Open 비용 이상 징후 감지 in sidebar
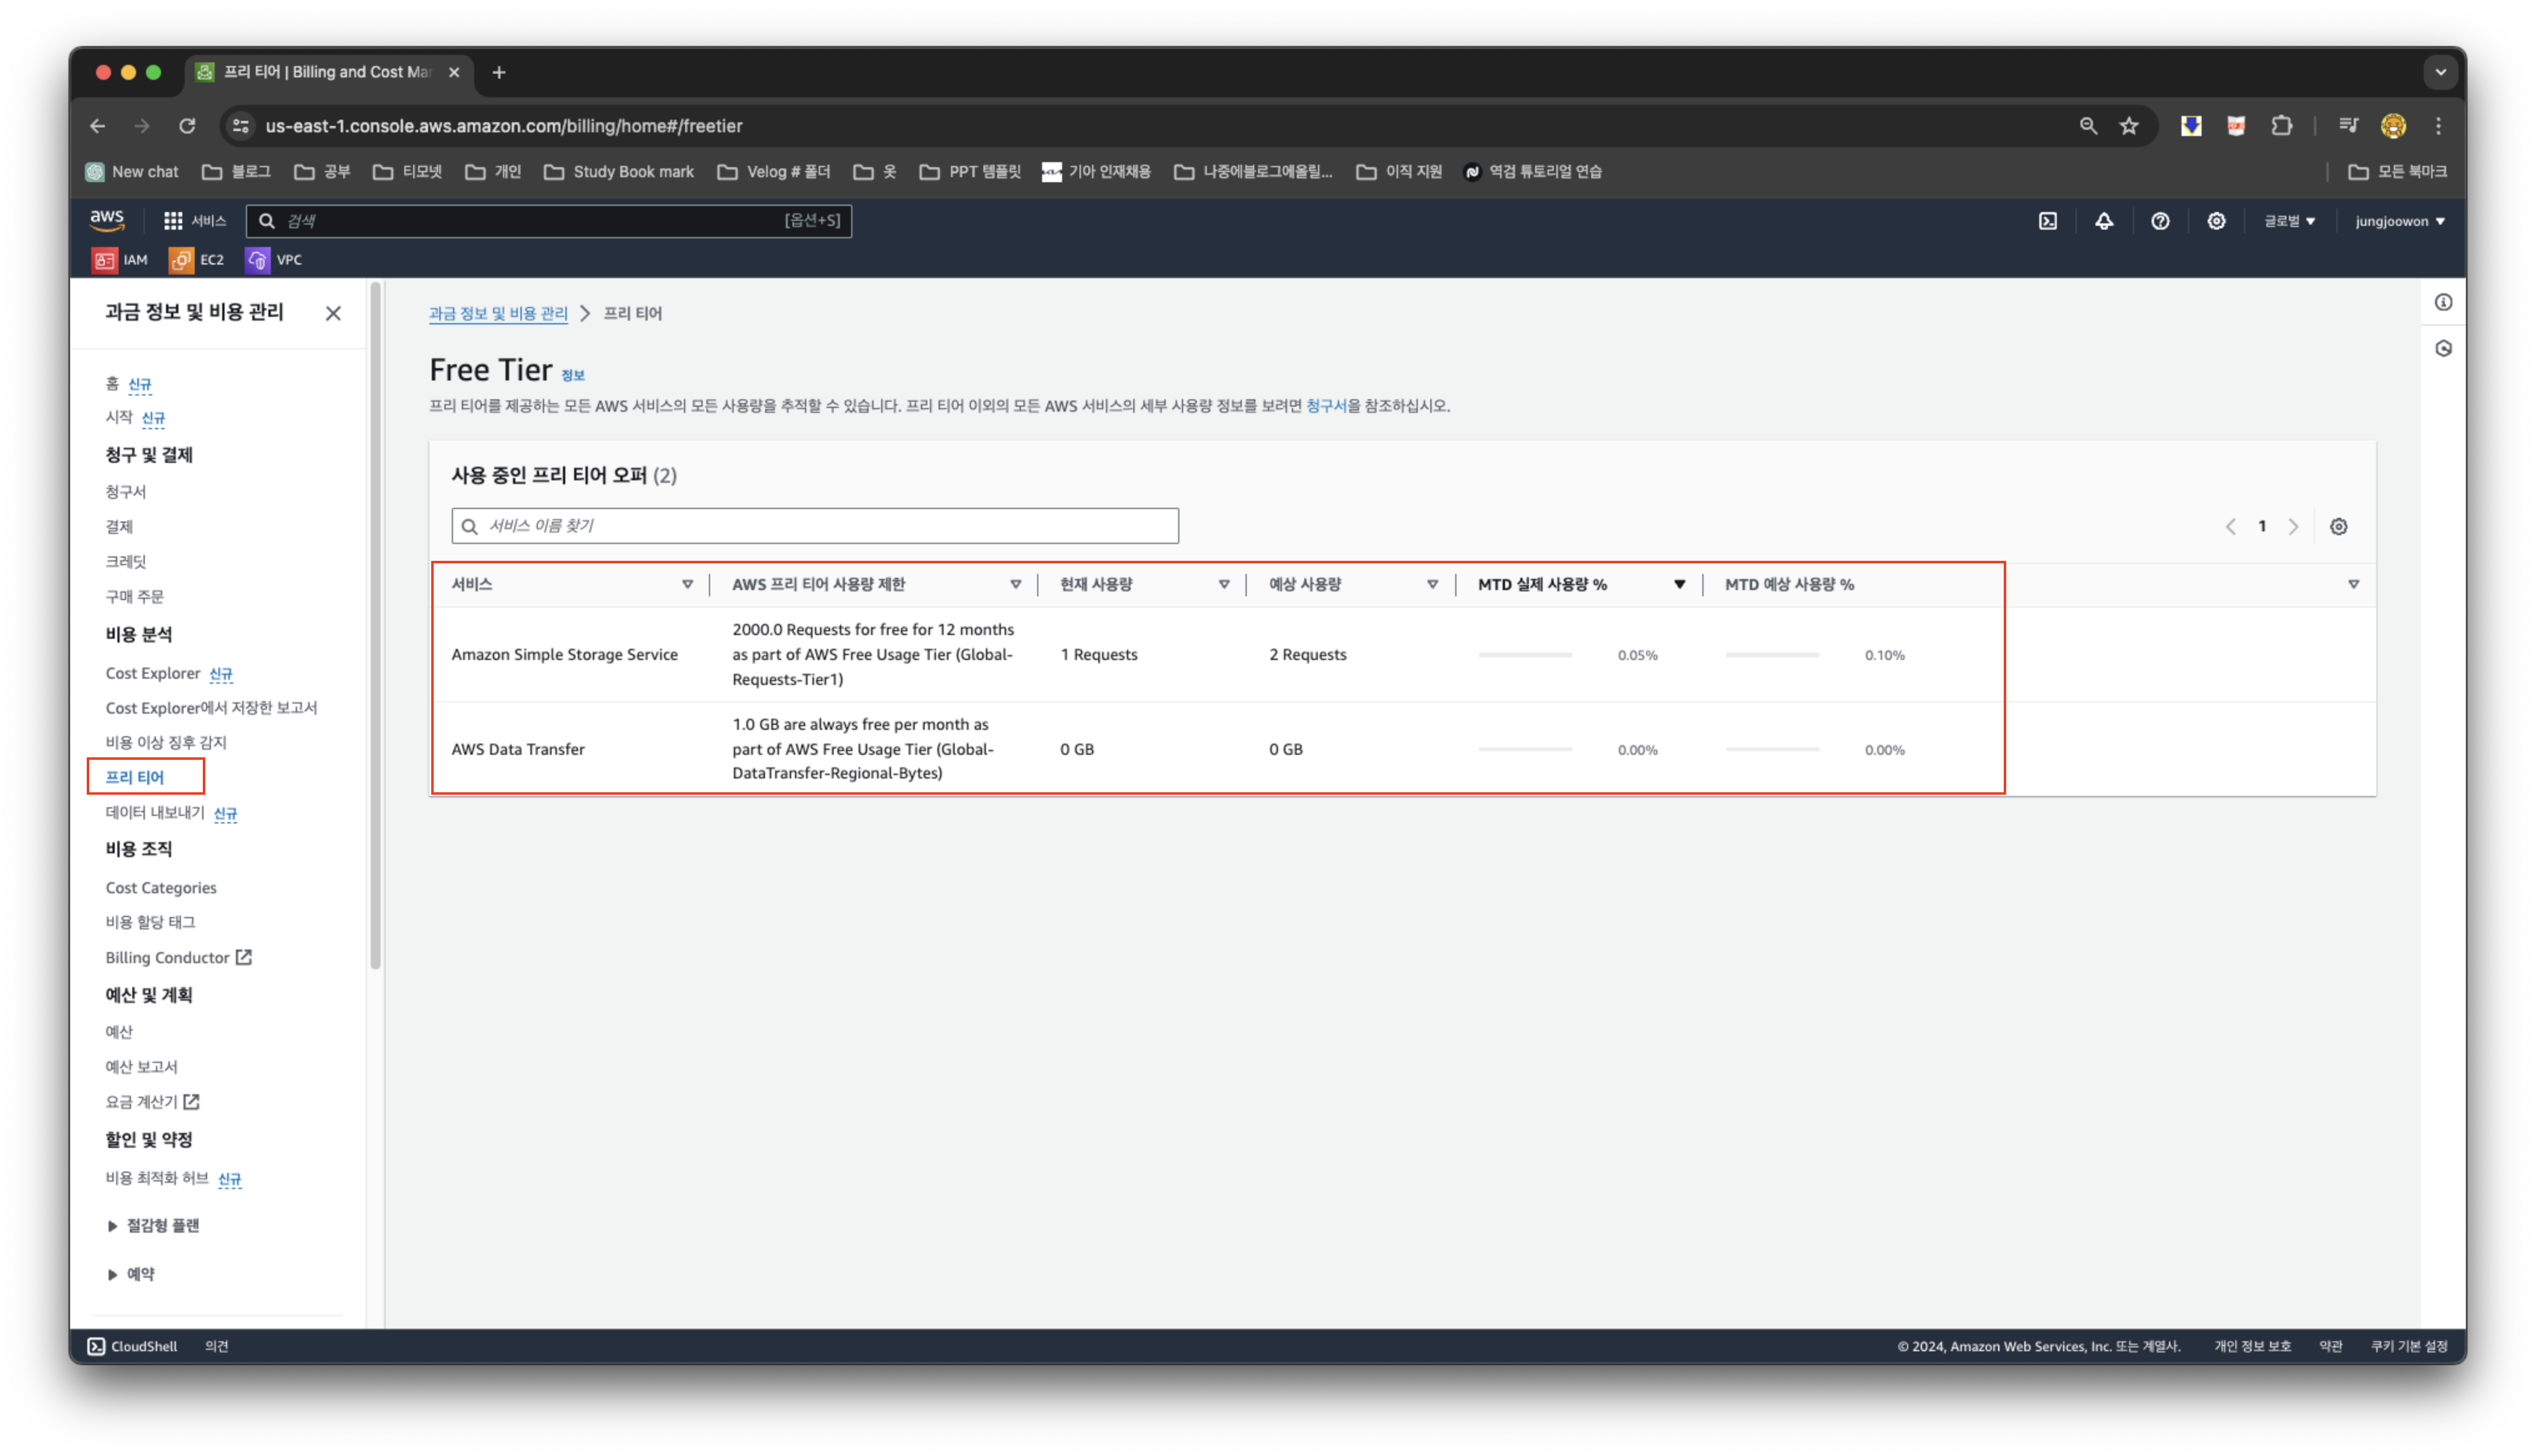Image resolution: width=2536 pixels, height=1456 pixels. (x=166, y=742)
